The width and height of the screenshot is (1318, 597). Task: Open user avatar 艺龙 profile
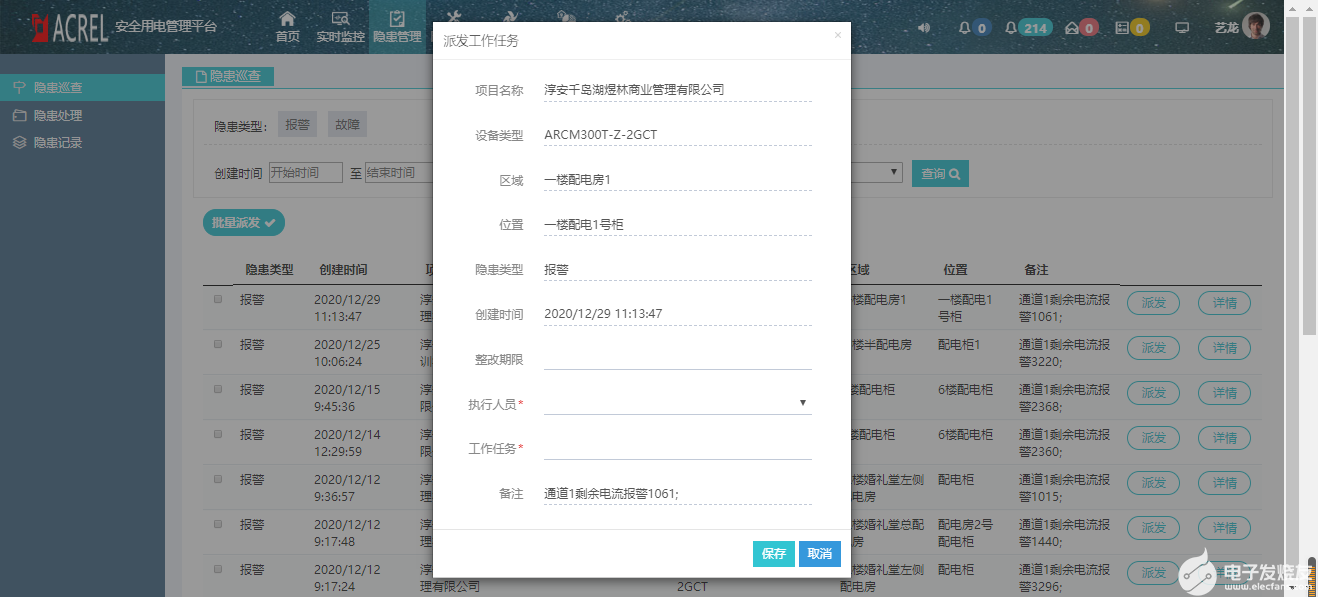tap(1242, 27)
